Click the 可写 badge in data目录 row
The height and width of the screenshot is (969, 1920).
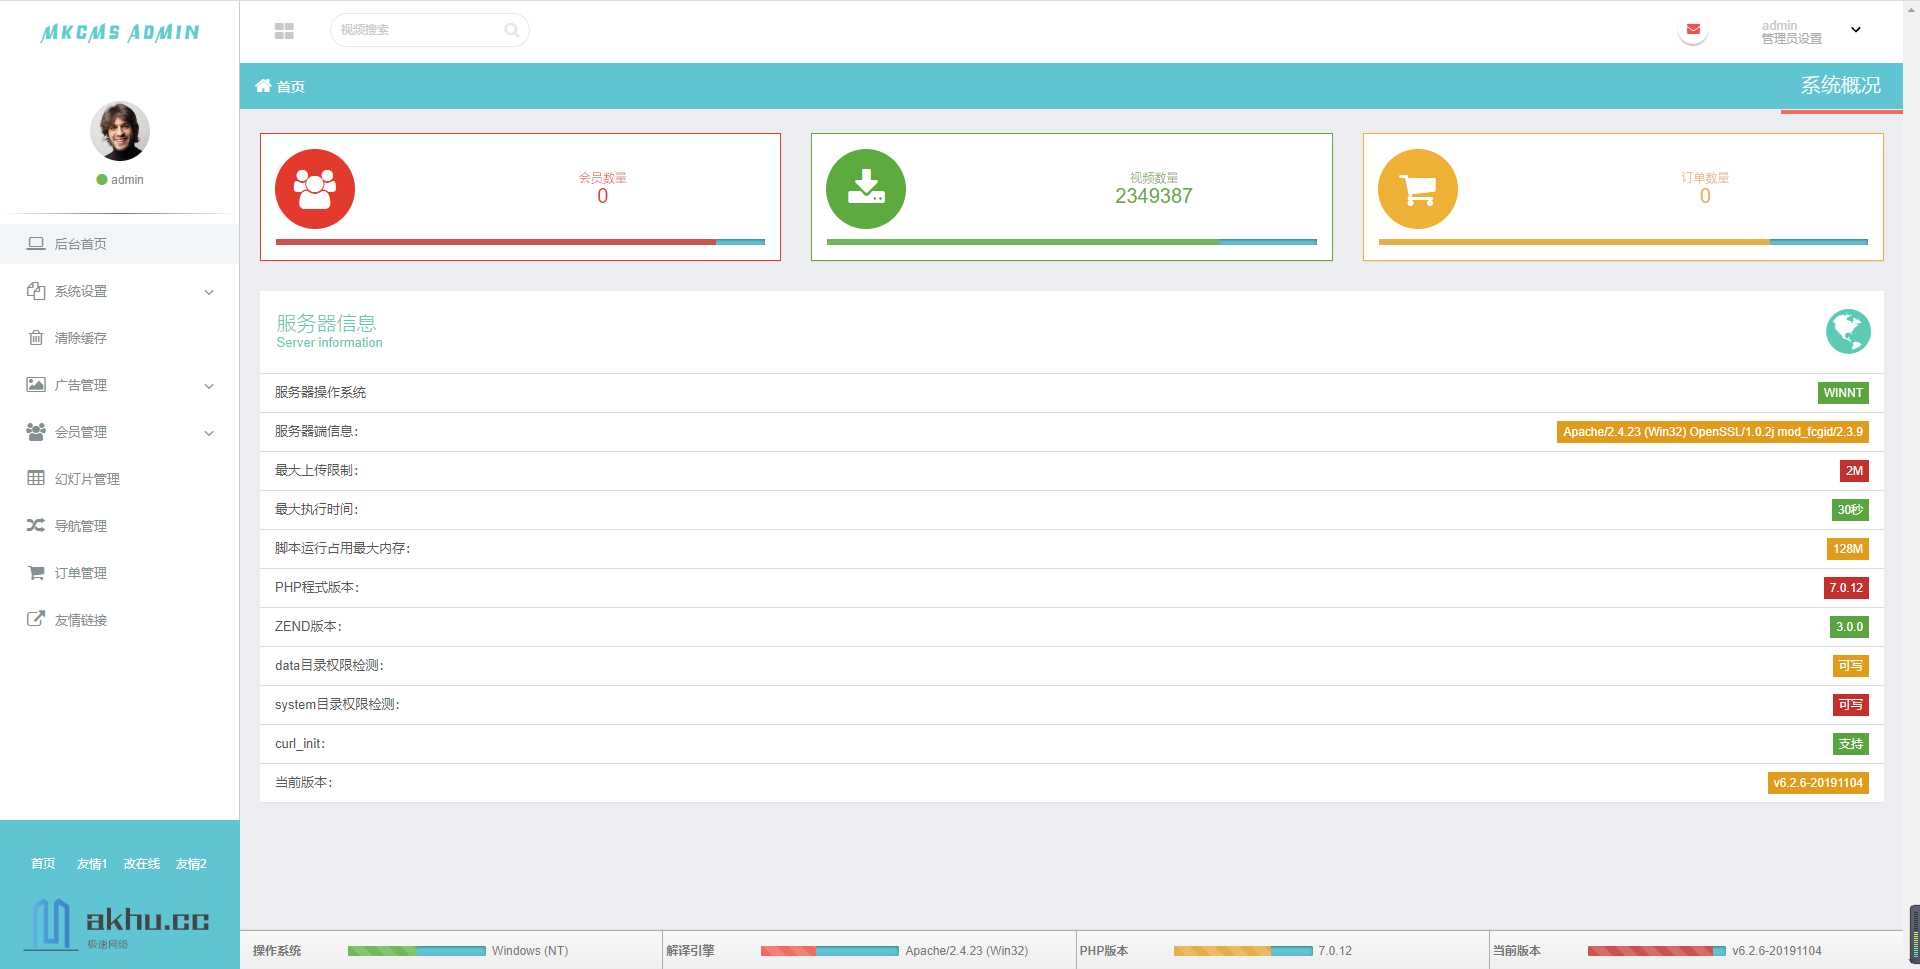(1851, 666)
